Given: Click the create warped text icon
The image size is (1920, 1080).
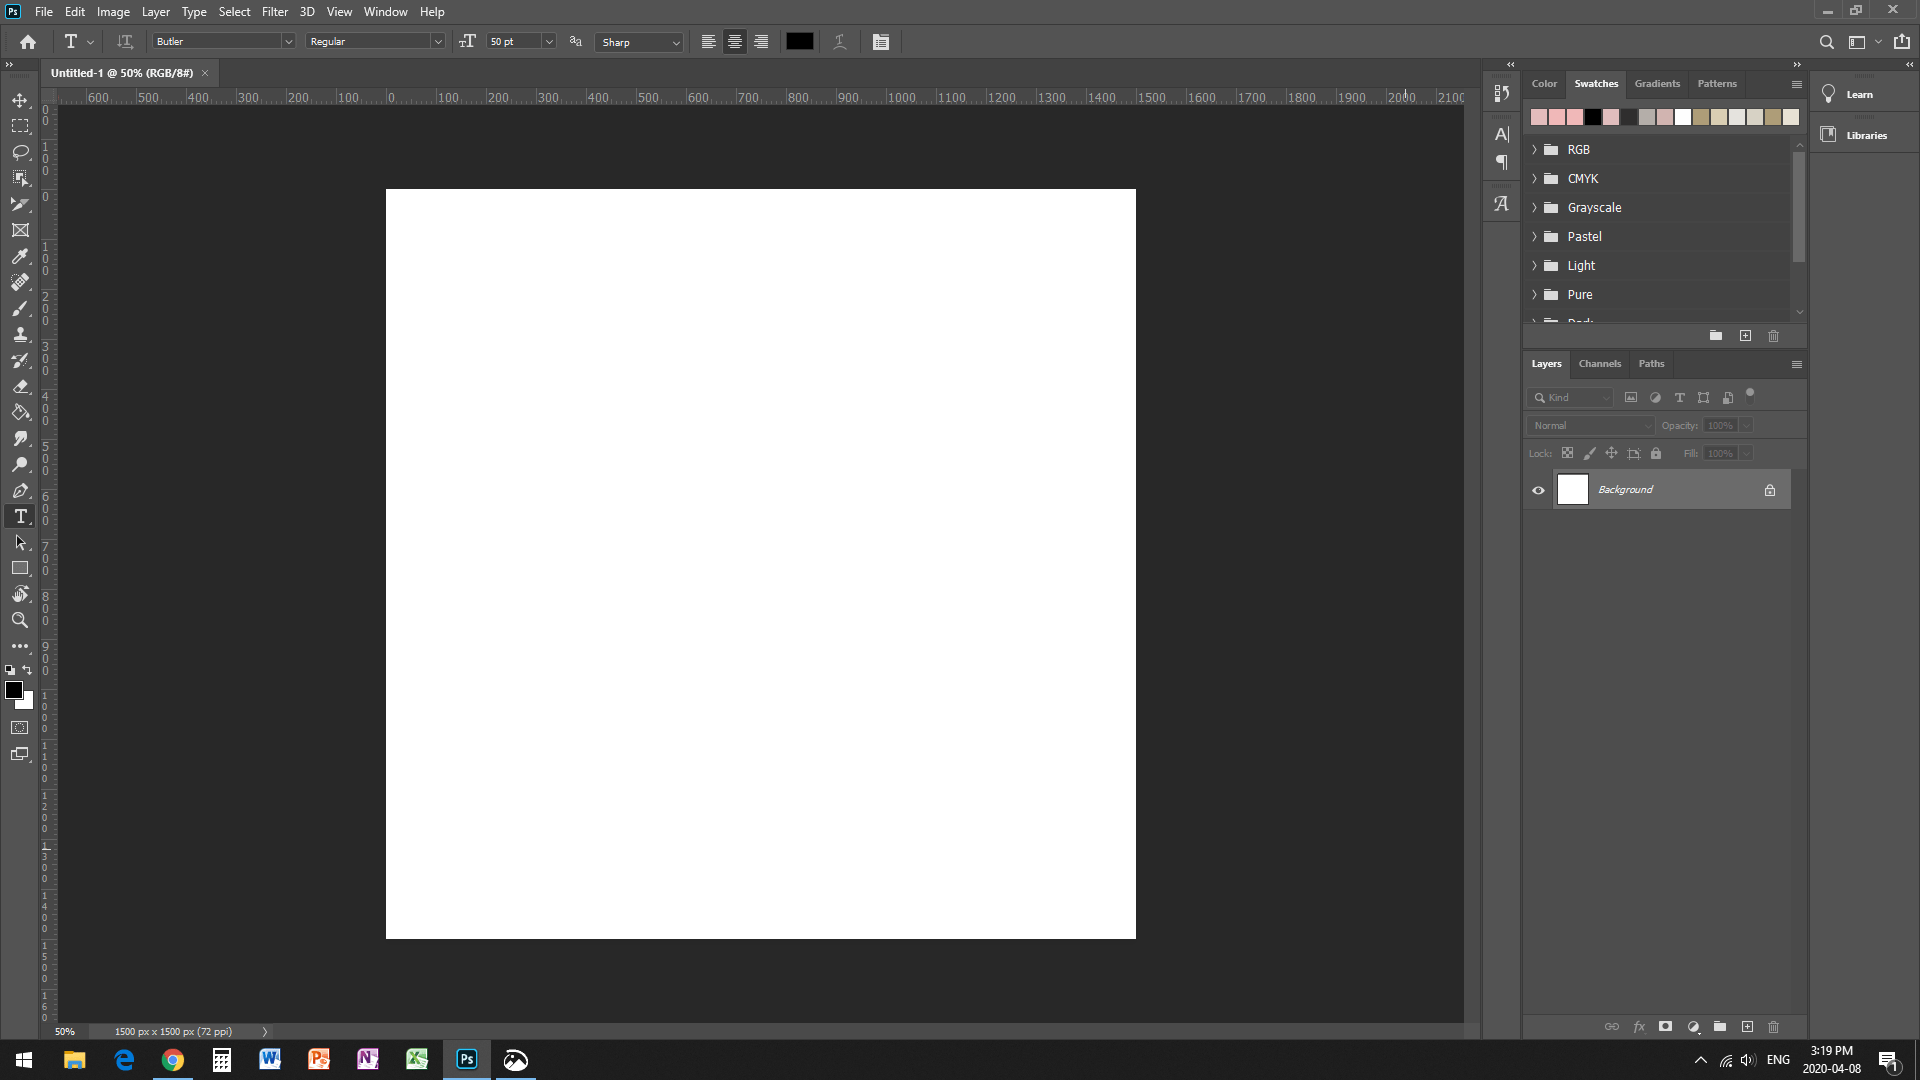Looking at the screenshot, I should tap(840, 42).
